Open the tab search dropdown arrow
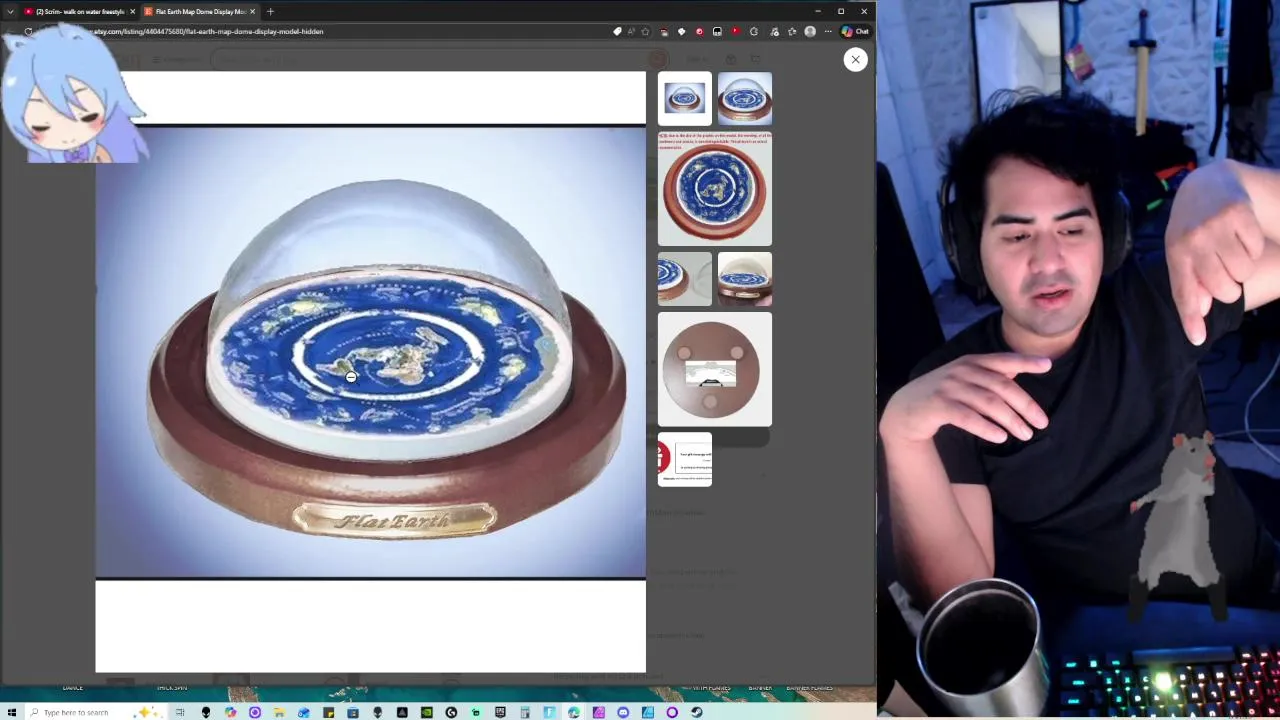1280x720 pixels. [10, 11]
